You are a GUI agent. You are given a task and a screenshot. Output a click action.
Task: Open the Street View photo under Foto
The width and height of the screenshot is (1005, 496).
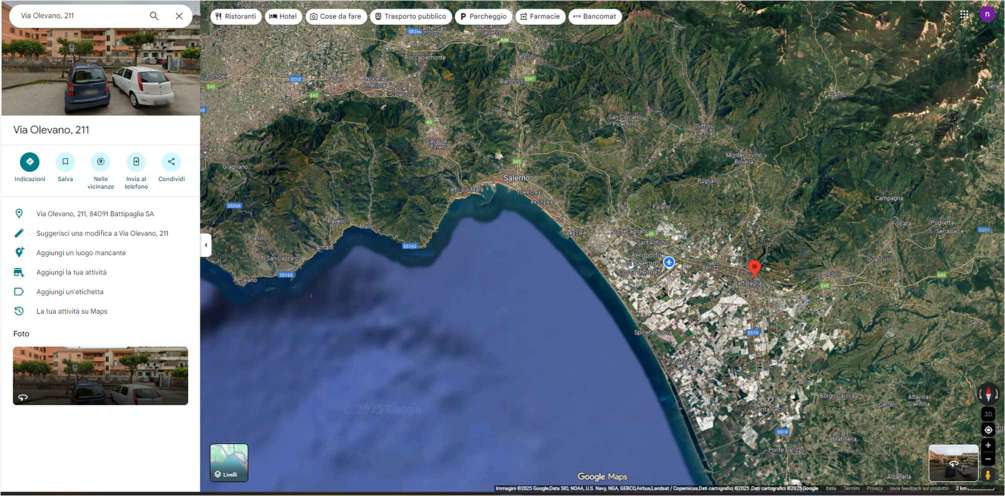tap(100, 375)
